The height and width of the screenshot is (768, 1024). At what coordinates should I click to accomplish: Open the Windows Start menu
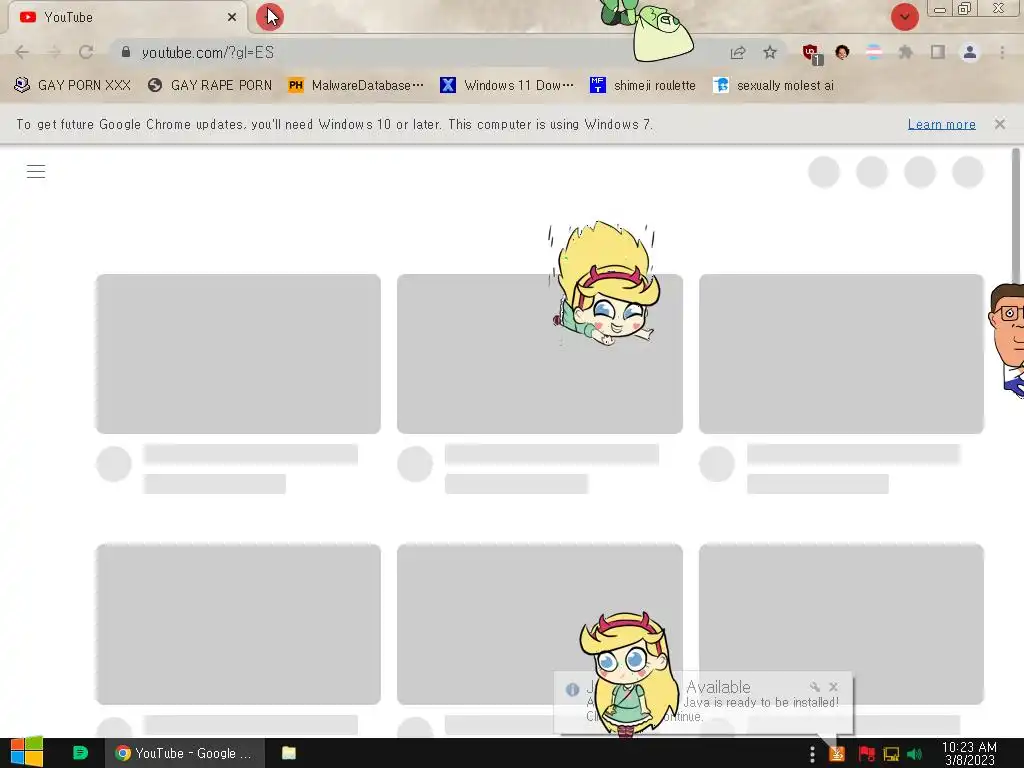(x=26, y=753)
